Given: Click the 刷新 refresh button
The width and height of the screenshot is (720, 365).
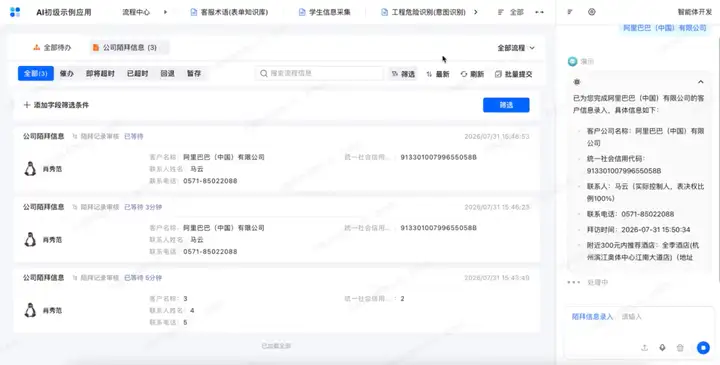Looking at the screenshot, I should [472, 74].
